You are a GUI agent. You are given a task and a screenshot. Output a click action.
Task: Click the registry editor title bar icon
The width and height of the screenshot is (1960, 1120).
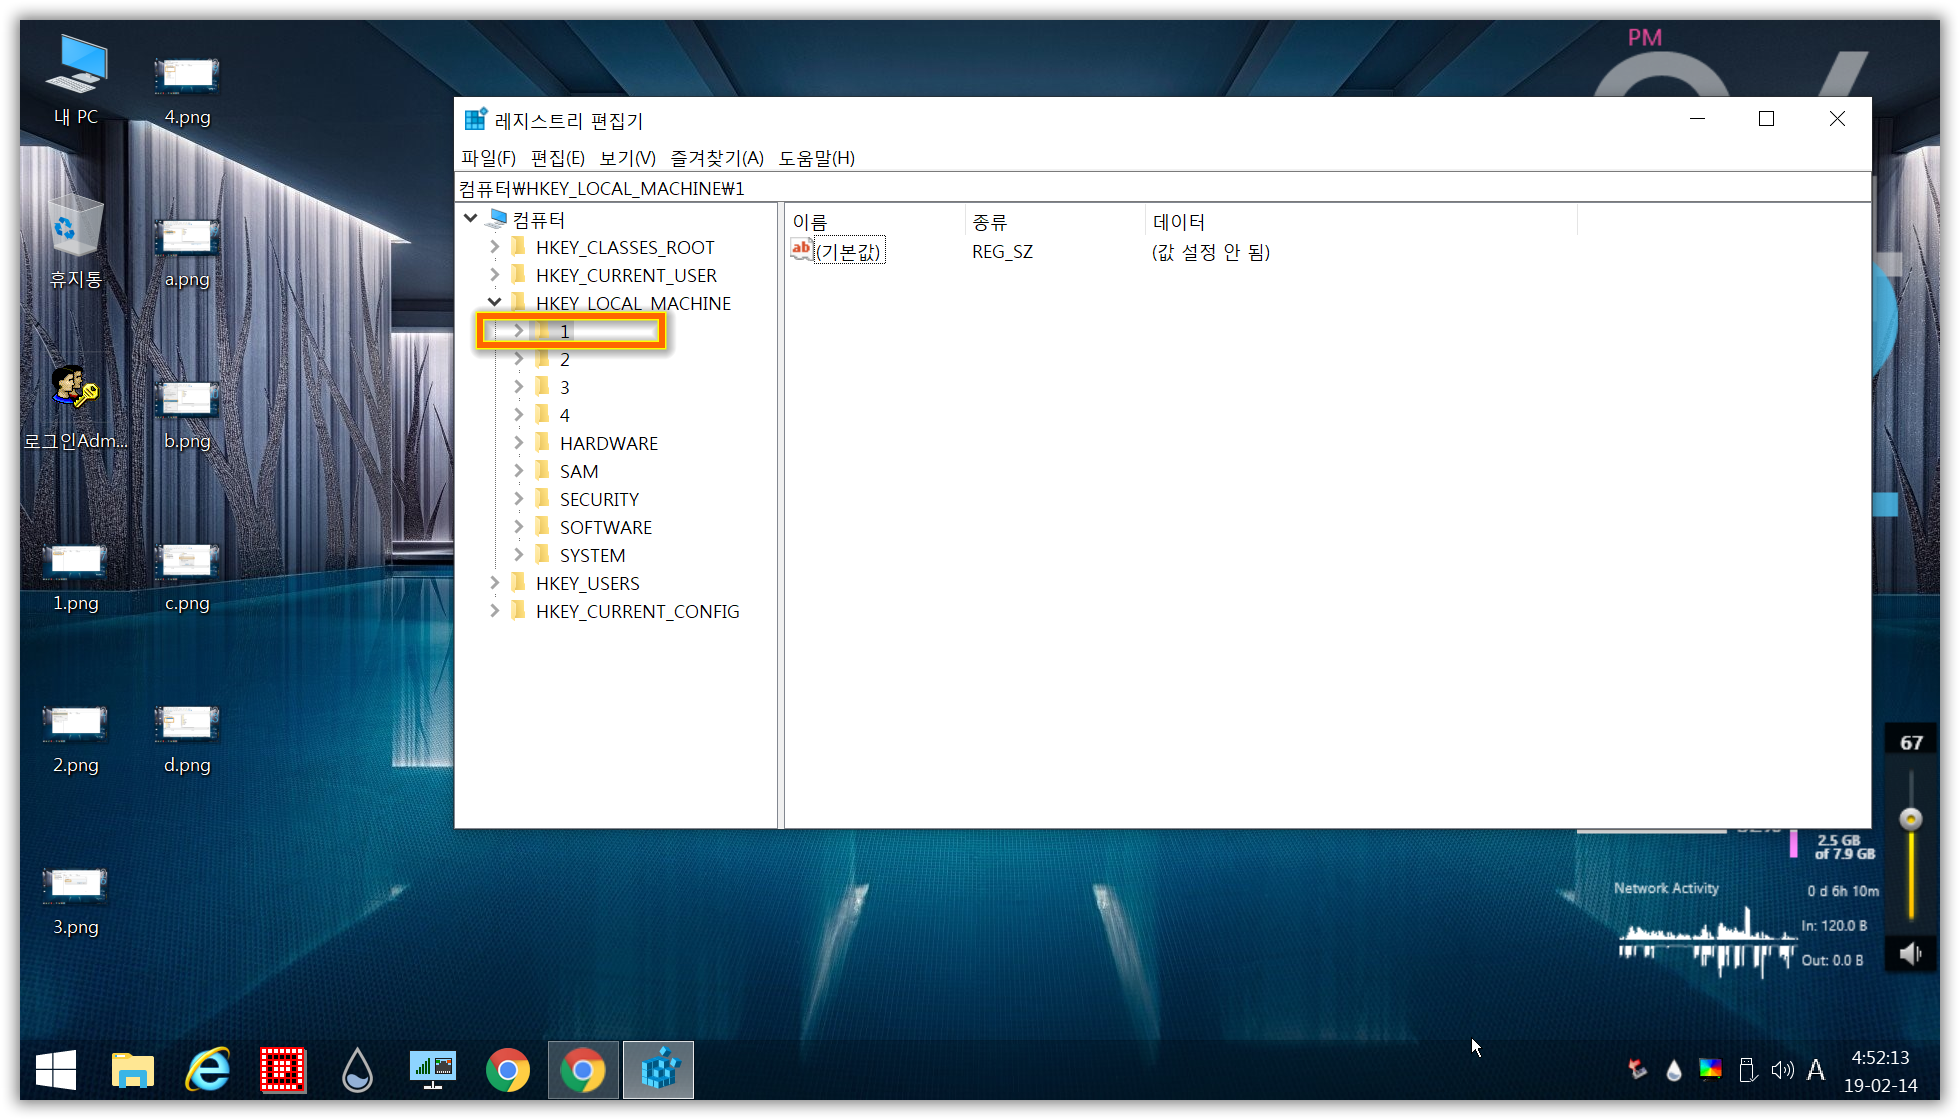(x=476, y=119)
